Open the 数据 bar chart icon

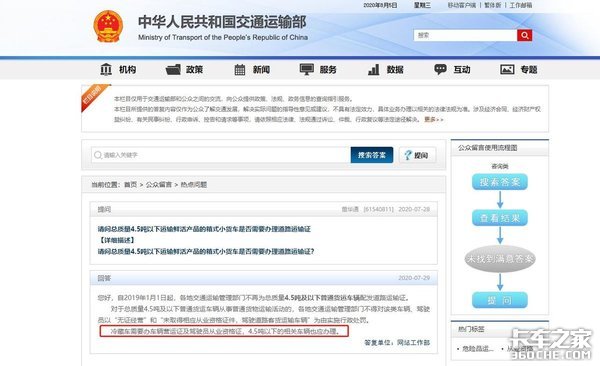pyautogui.click(x=373, y=69)
